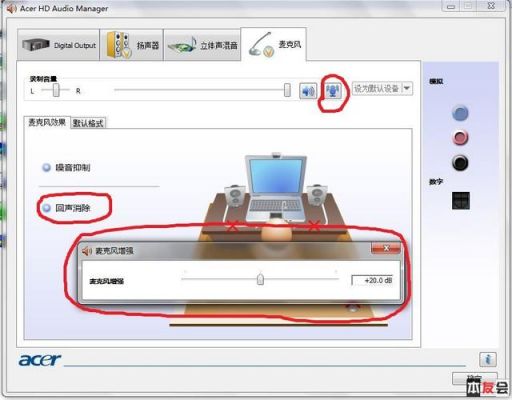Switch to the Digital Output tab
512x400 pixels.
(x=58, y=45)
